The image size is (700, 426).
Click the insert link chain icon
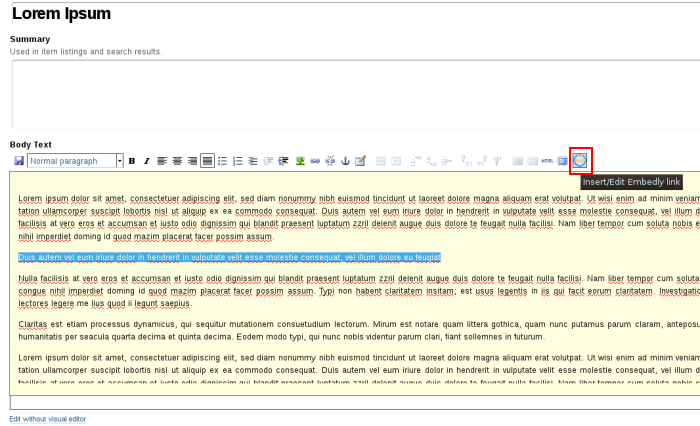315,161
